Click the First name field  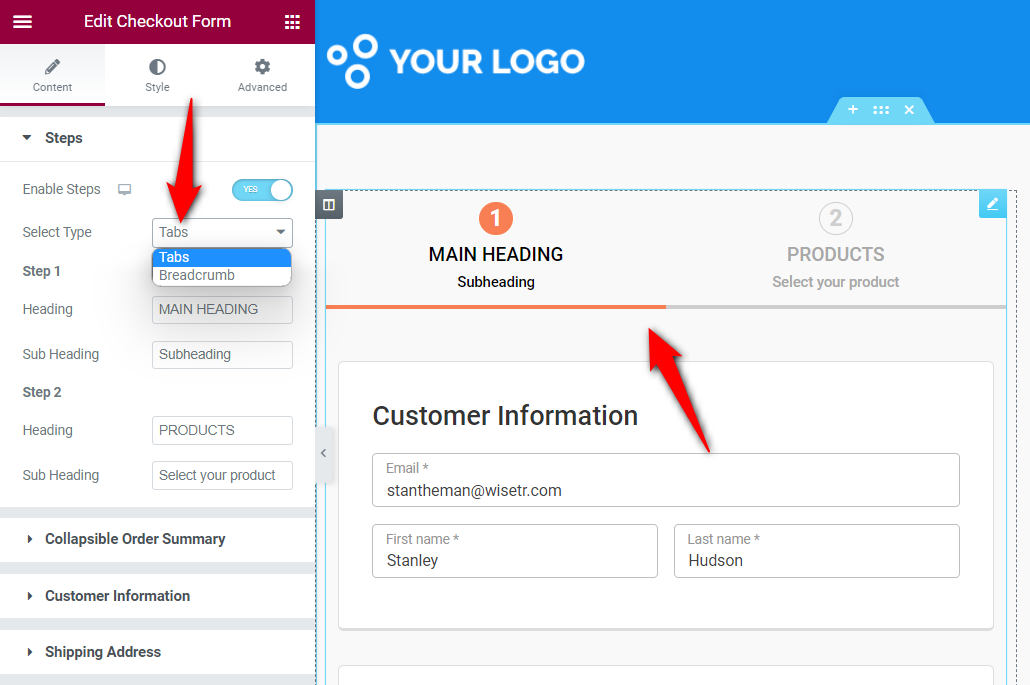(514, 551)
